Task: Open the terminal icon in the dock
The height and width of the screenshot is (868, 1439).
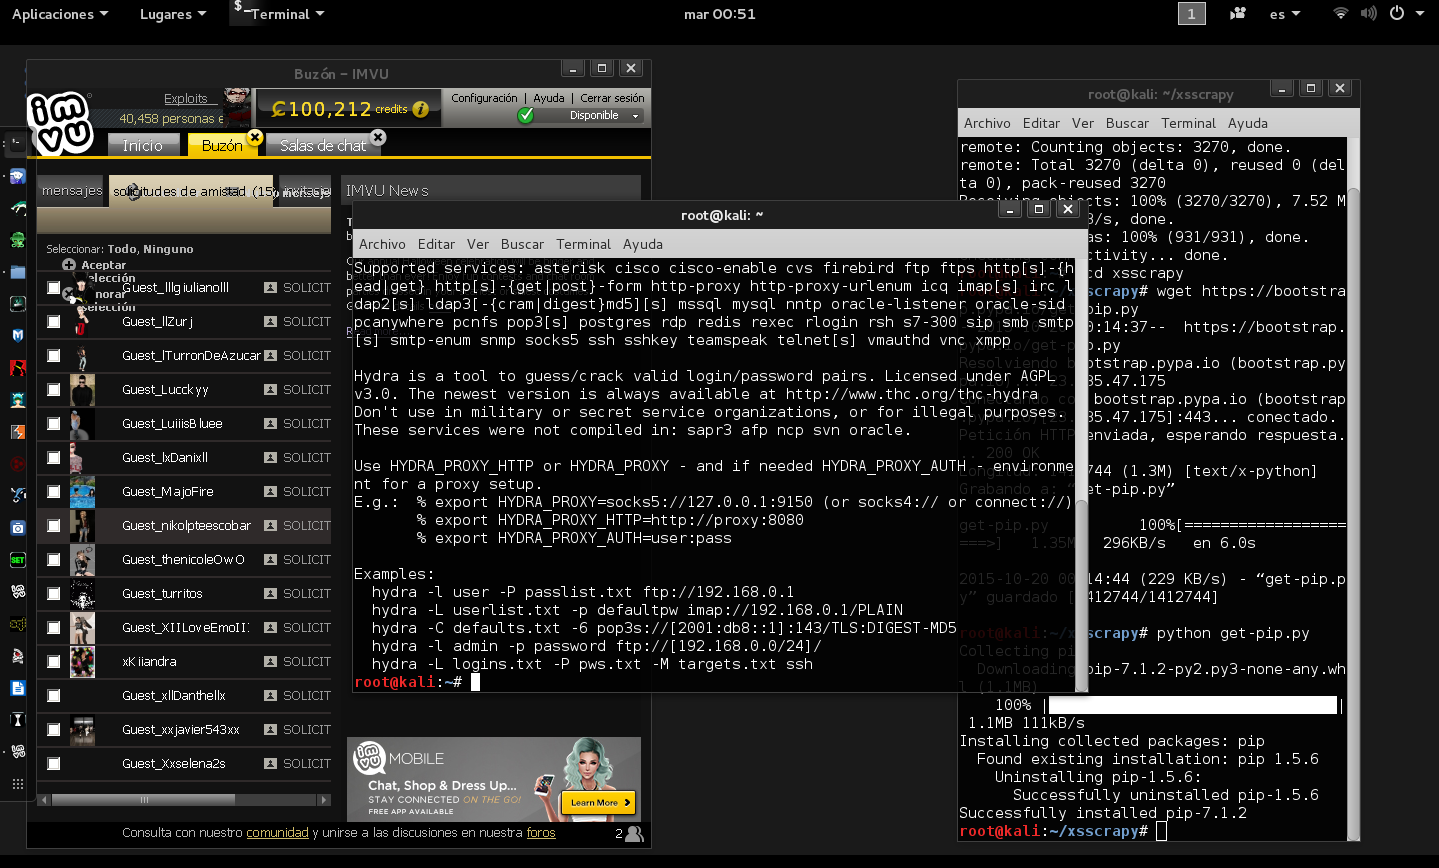Action: click(x=17, y=146)
